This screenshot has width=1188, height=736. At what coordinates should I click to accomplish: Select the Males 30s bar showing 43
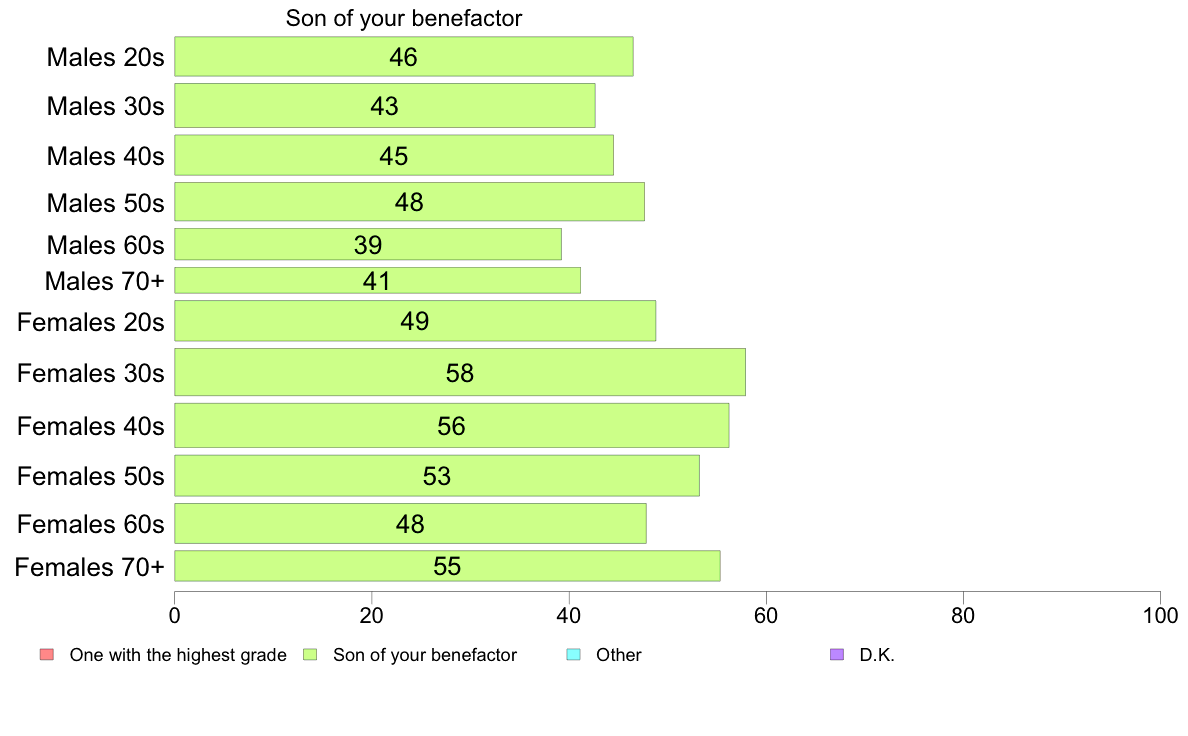click(385, 105)
